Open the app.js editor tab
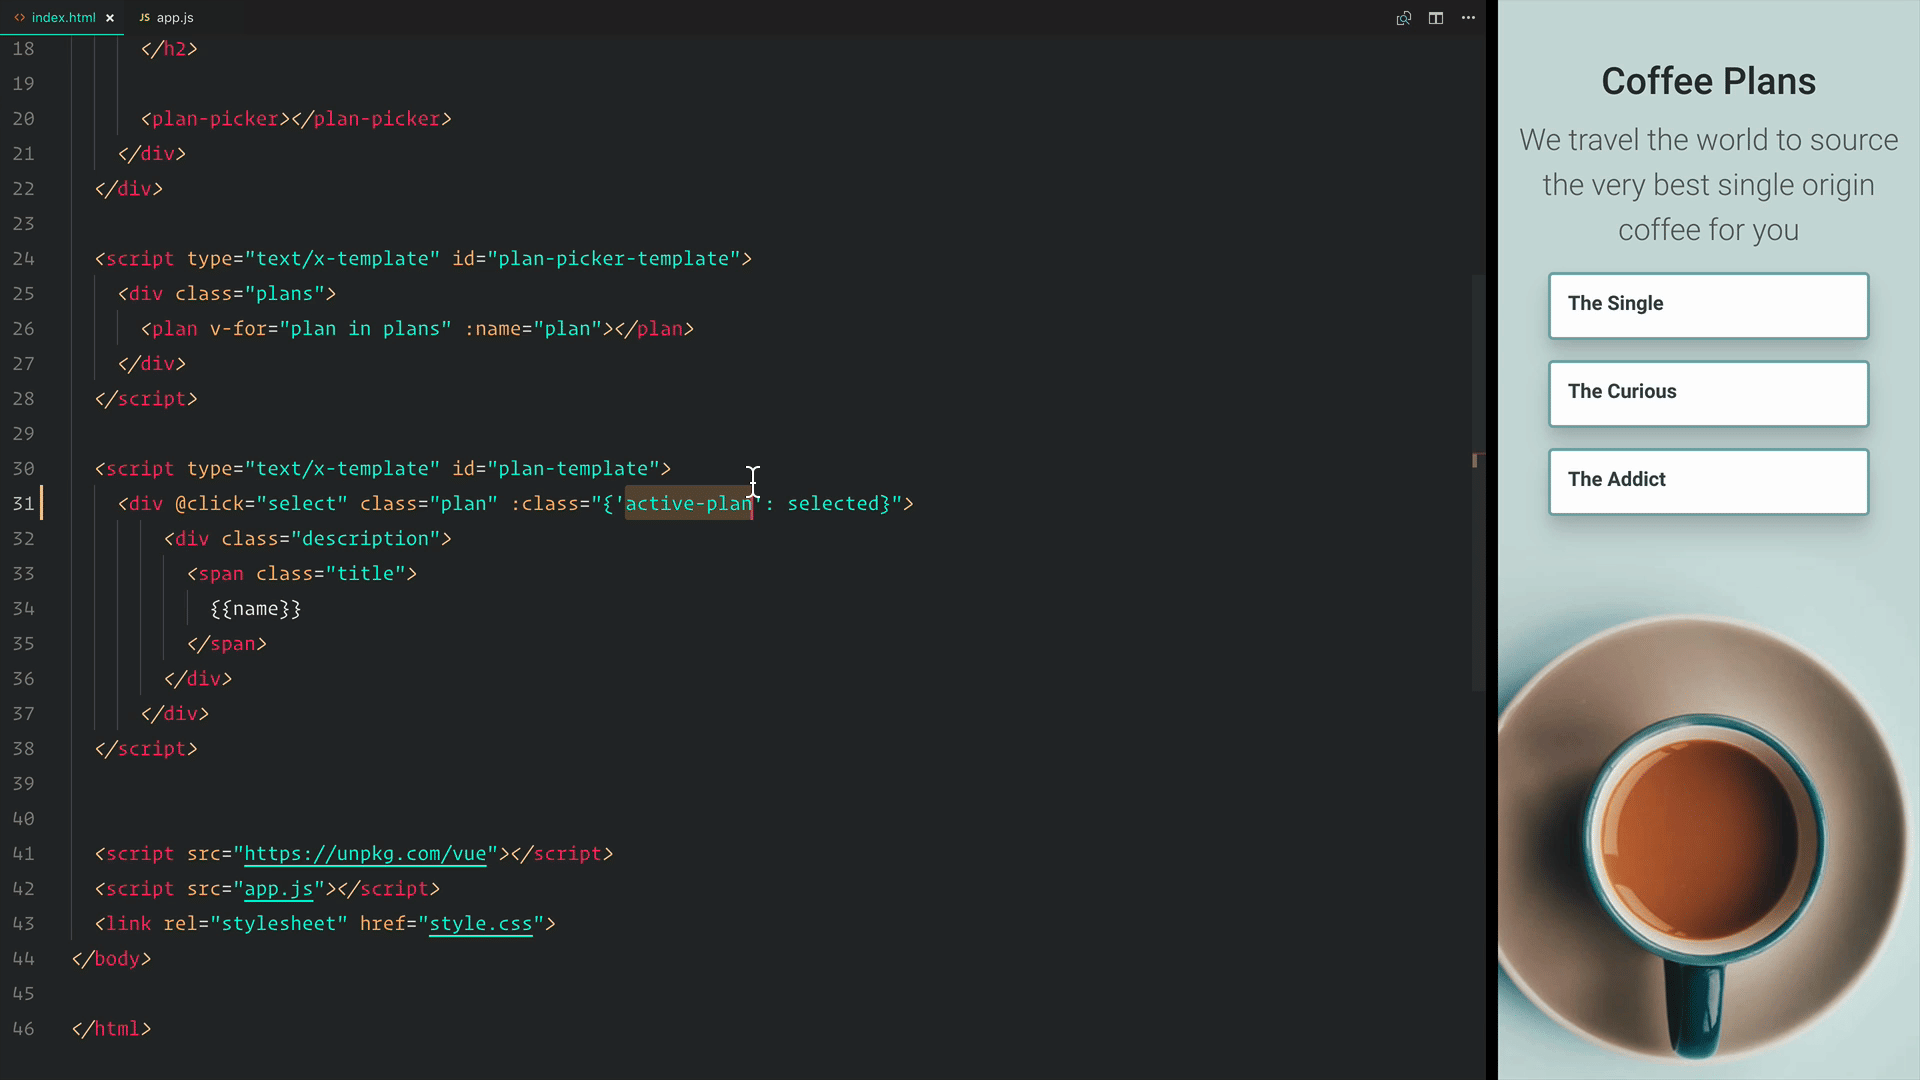Image resolution: width=1920 pixels, height=1080 pixels. tap(166, 17)
